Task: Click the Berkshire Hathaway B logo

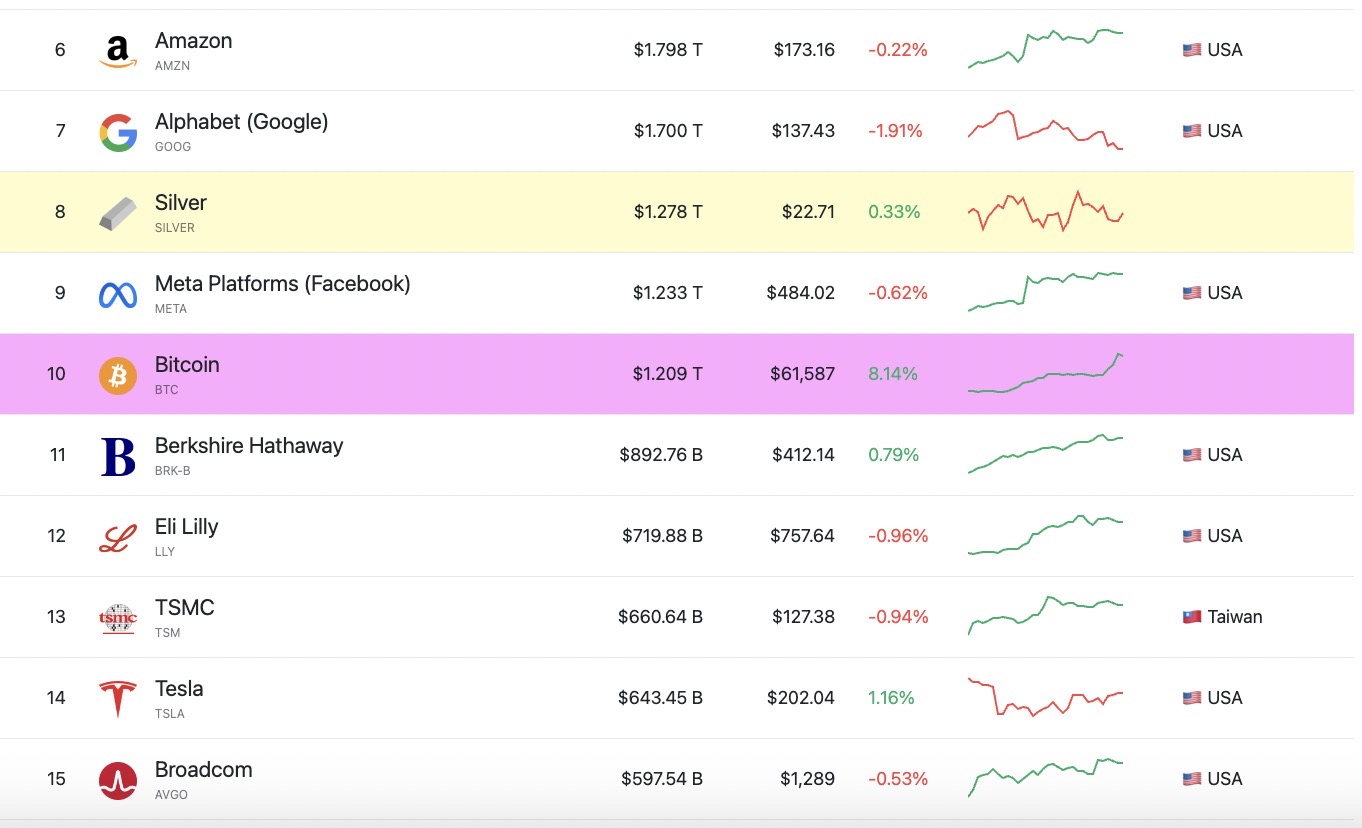Action: (x=118, y=456)
